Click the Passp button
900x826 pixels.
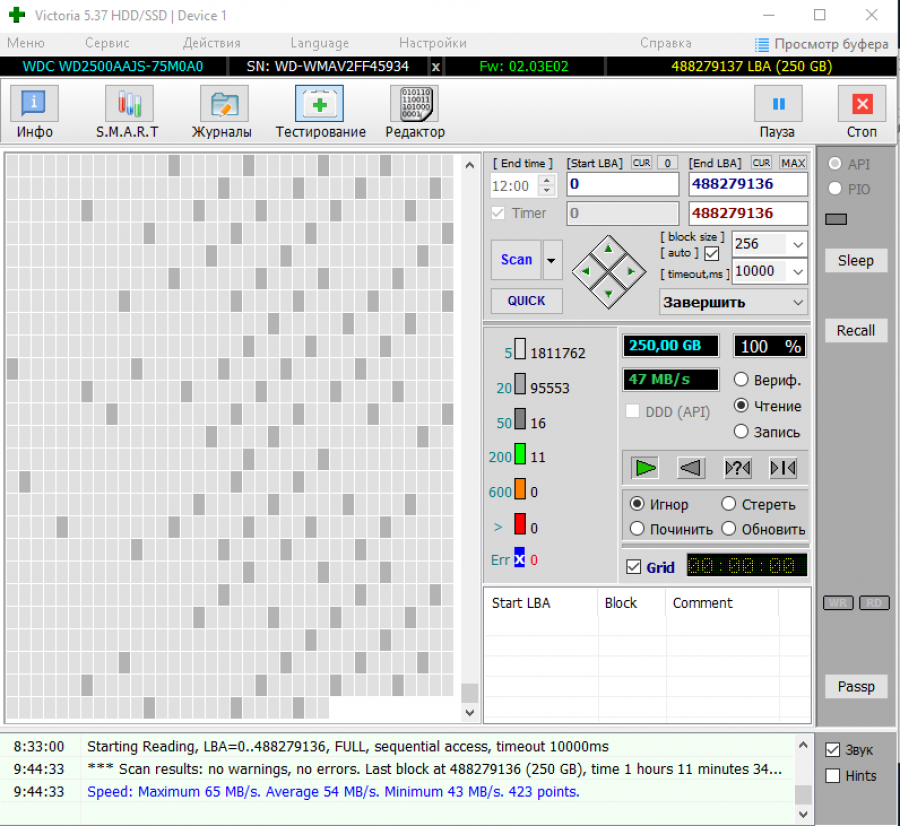[855, 686]
